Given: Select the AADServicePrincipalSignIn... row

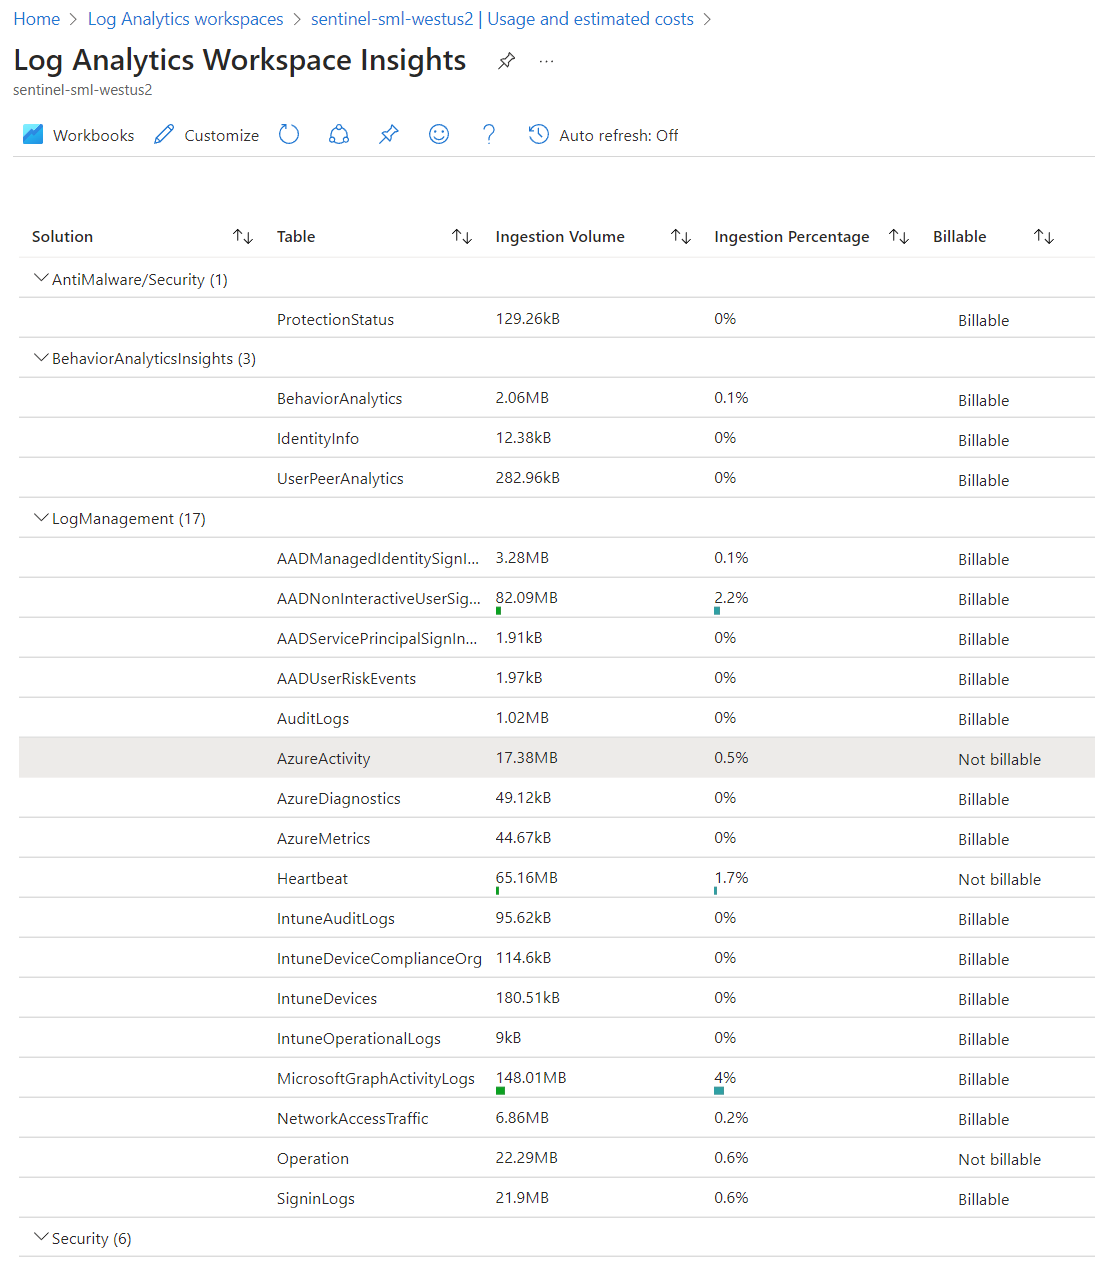Looking at the screenshot, I should click(557, 638).
